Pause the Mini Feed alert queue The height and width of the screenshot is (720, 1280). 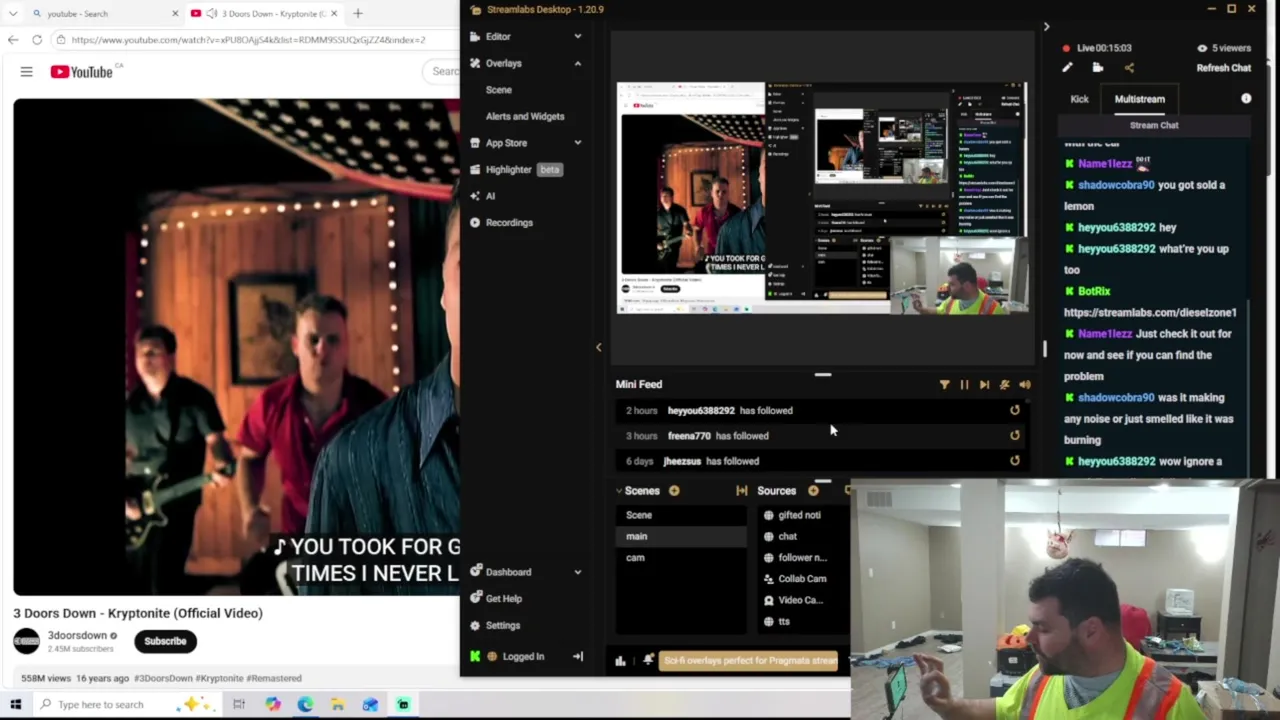[x=964, y=384]
